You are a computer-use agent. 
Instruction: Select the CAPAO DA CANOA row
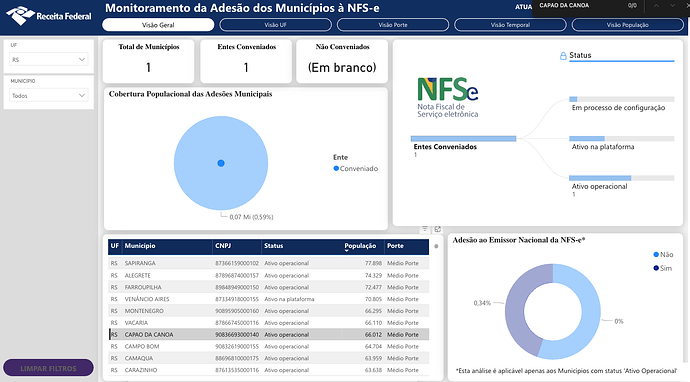[x=268, y=334]
